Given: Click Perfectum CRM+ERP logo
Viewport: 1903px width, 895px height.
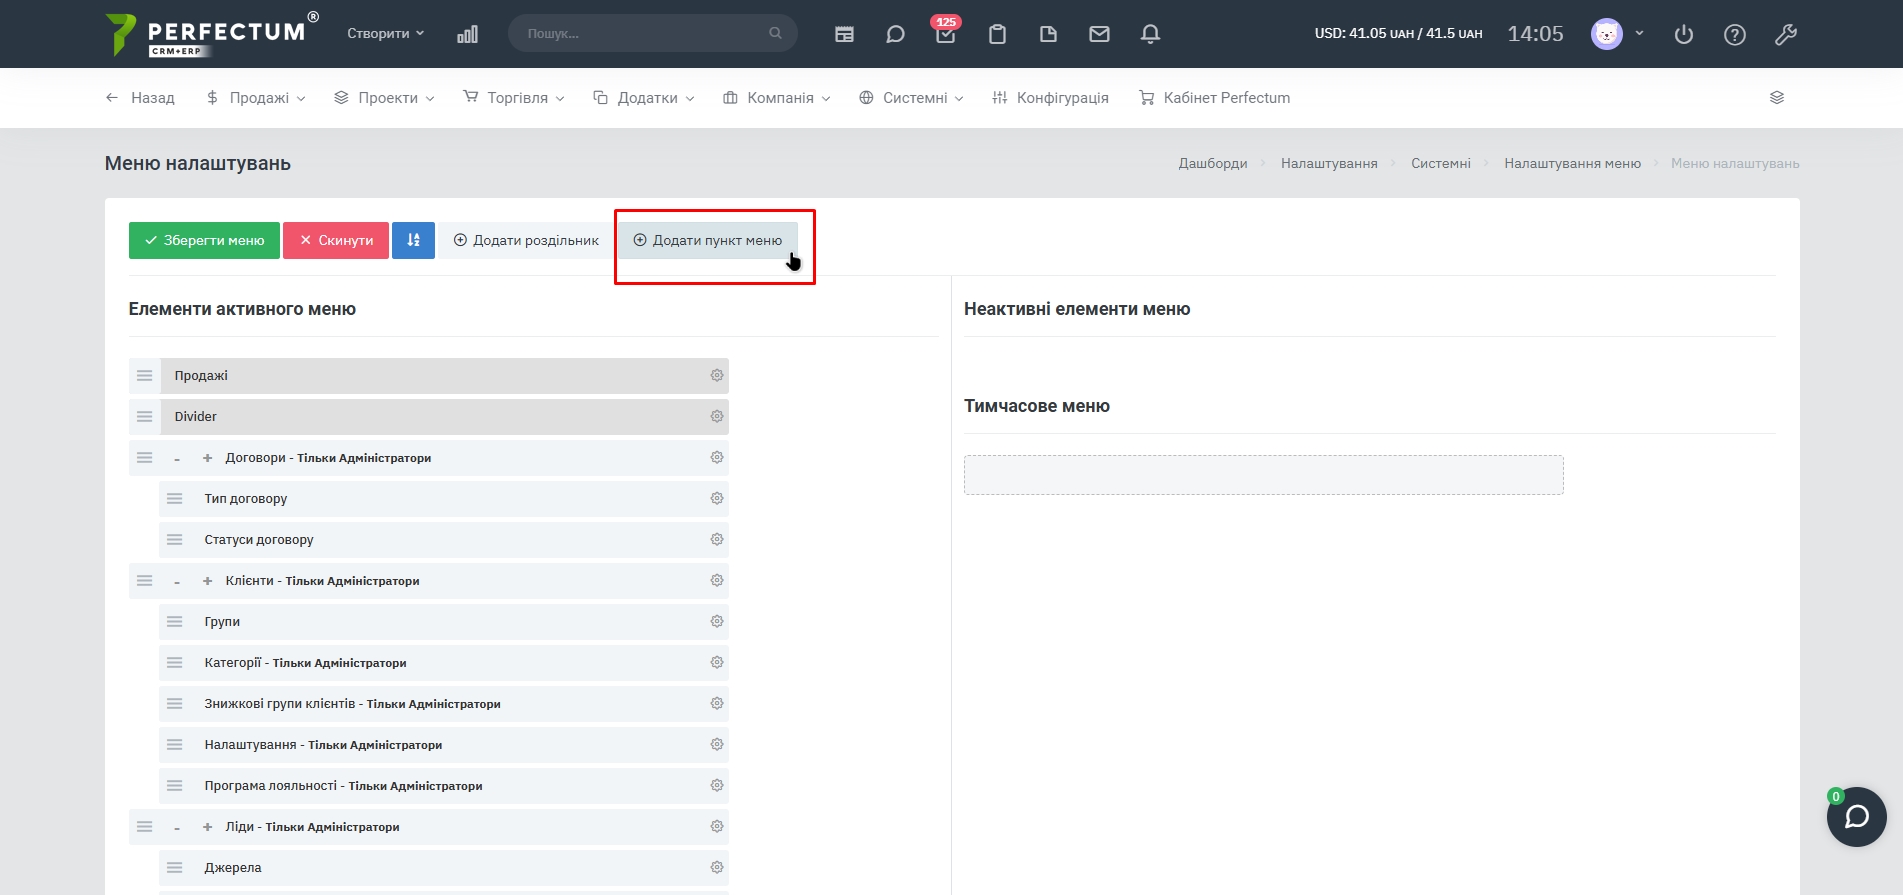Looking at the screenshot, I should click(212, 34).
